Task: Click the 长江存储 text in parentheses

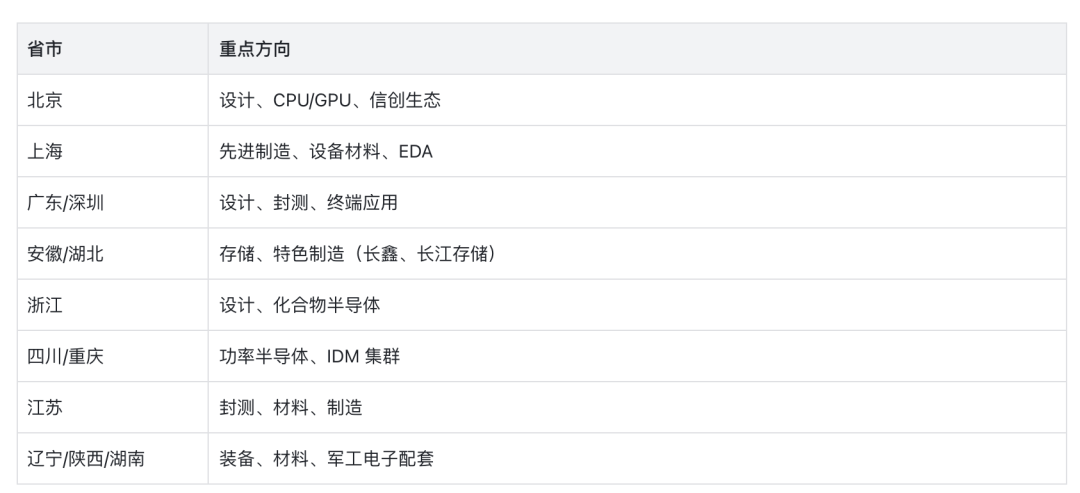Action: point(452,254)
